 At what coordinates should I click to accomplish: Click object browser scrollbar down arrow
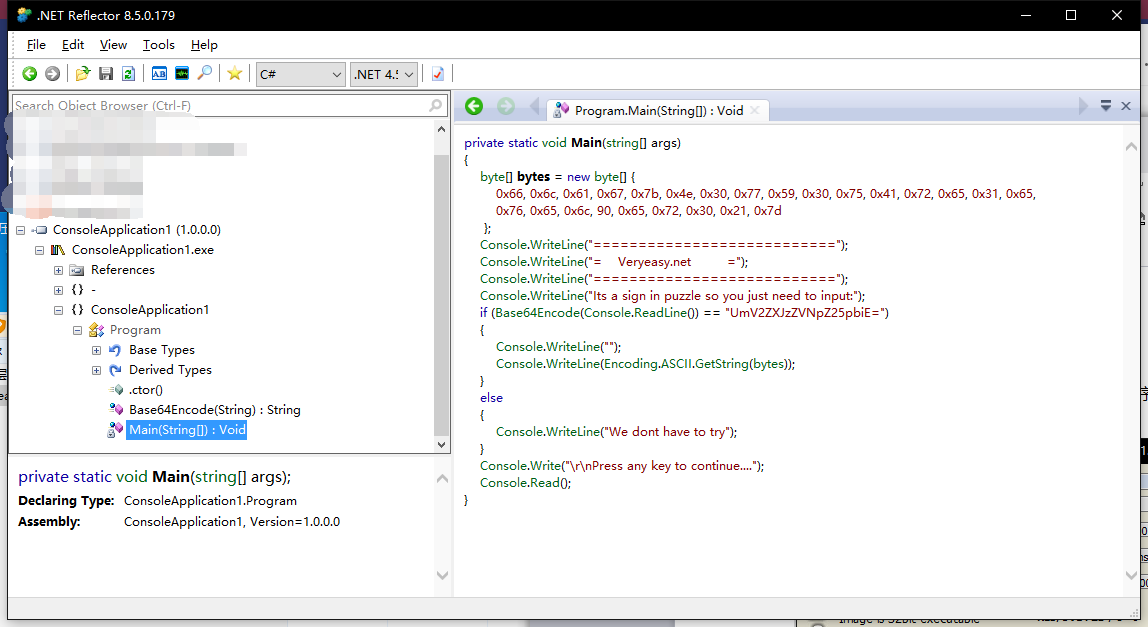[441, 445]
